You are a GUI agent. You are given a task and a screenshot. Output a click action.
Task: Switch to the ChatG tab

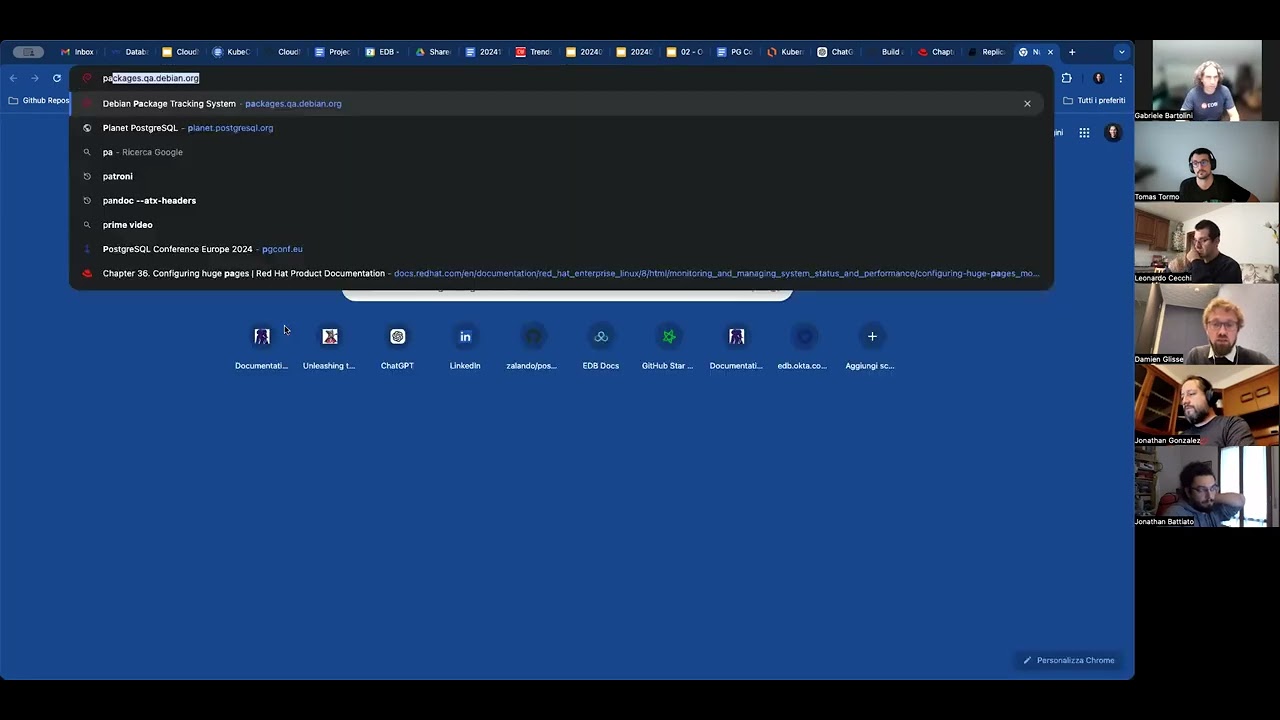(x=836, y=52)
